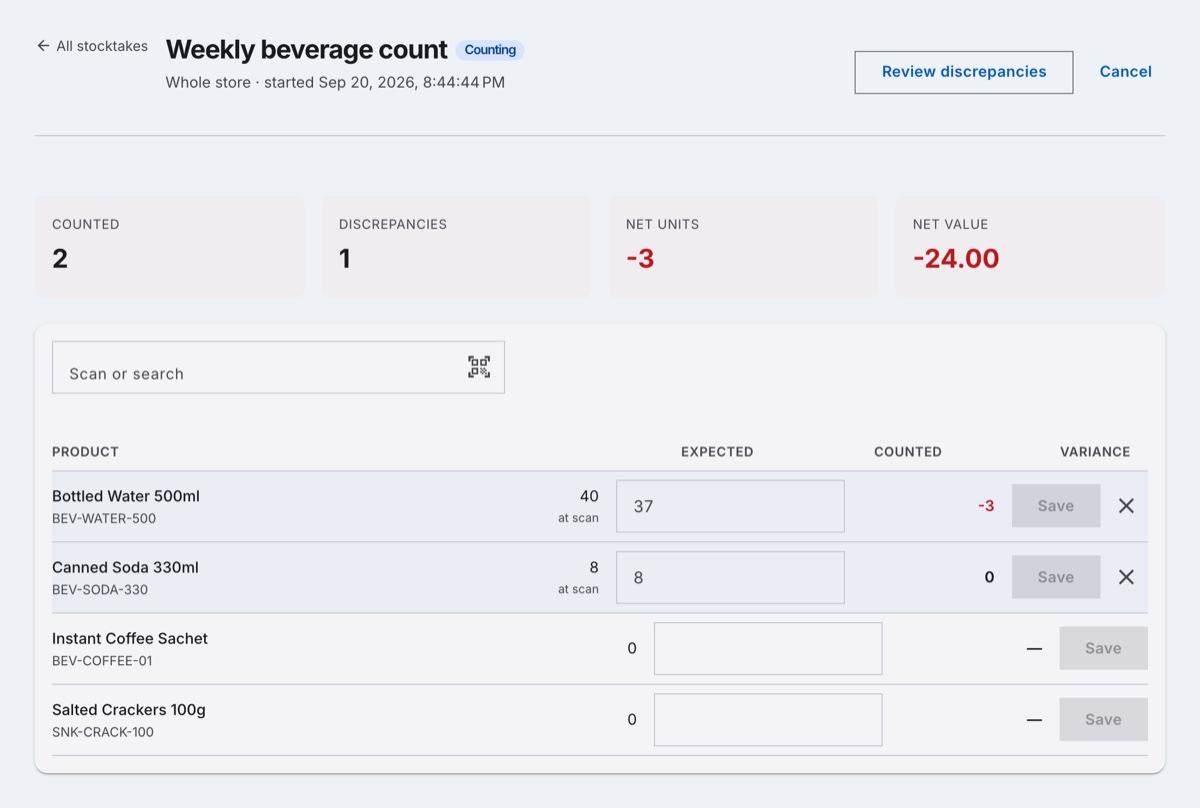Image resolution: width=1200 pixels, height=808 pixels.
Task: Click the barcode scanner icon in search field
Action: tap(479, 367)
